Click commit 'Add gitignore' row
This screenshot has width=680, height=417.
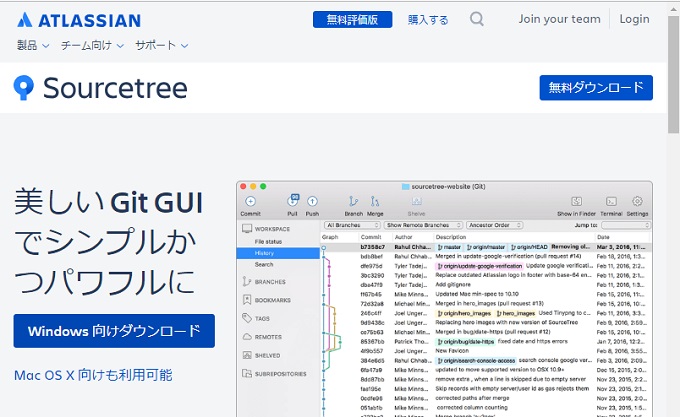pyautogui.click(x=486, y=285)
